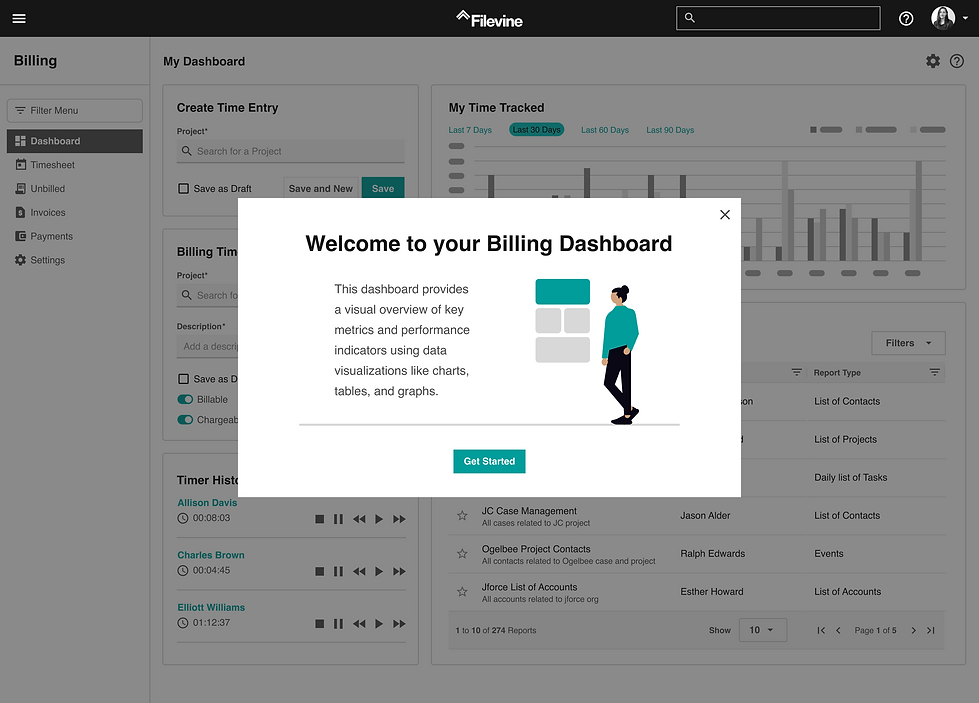The image size is (979, 703).
Task: Click dashboard help question mark icon
Action: (957, 61)
